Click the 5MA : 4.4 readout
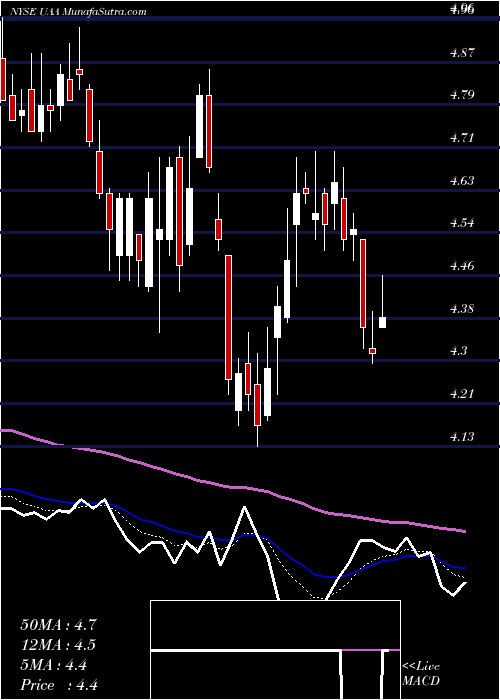 [x=54, y=665]
